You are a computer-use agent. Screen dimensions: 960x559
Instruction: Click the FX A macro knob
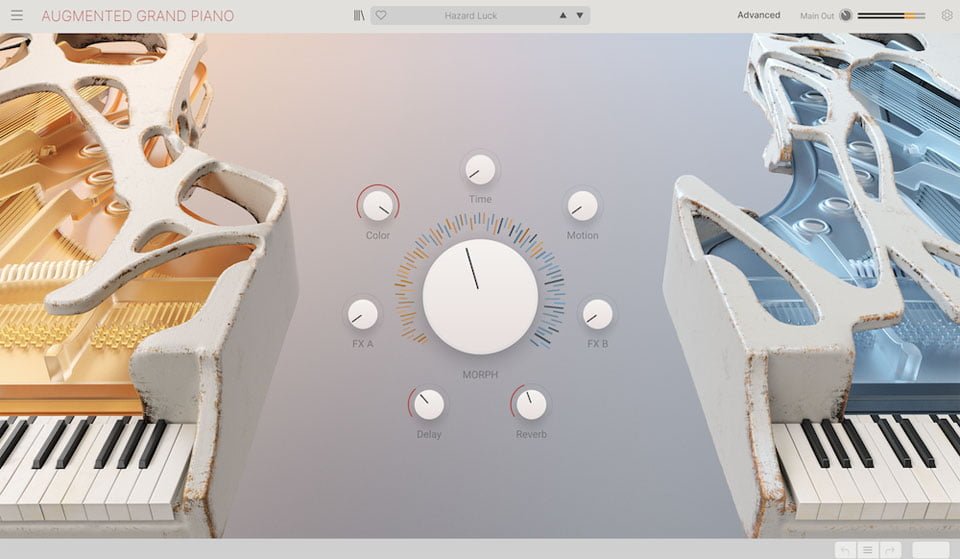click(x=362, y=314)
